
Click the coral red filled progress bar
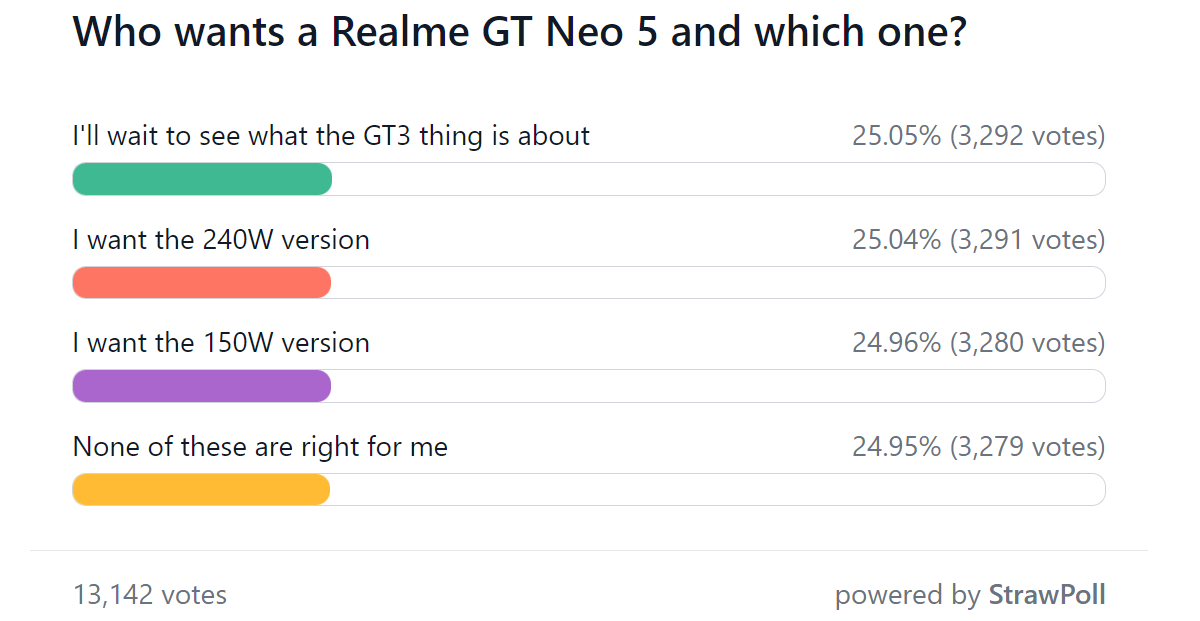coord(202,283)
